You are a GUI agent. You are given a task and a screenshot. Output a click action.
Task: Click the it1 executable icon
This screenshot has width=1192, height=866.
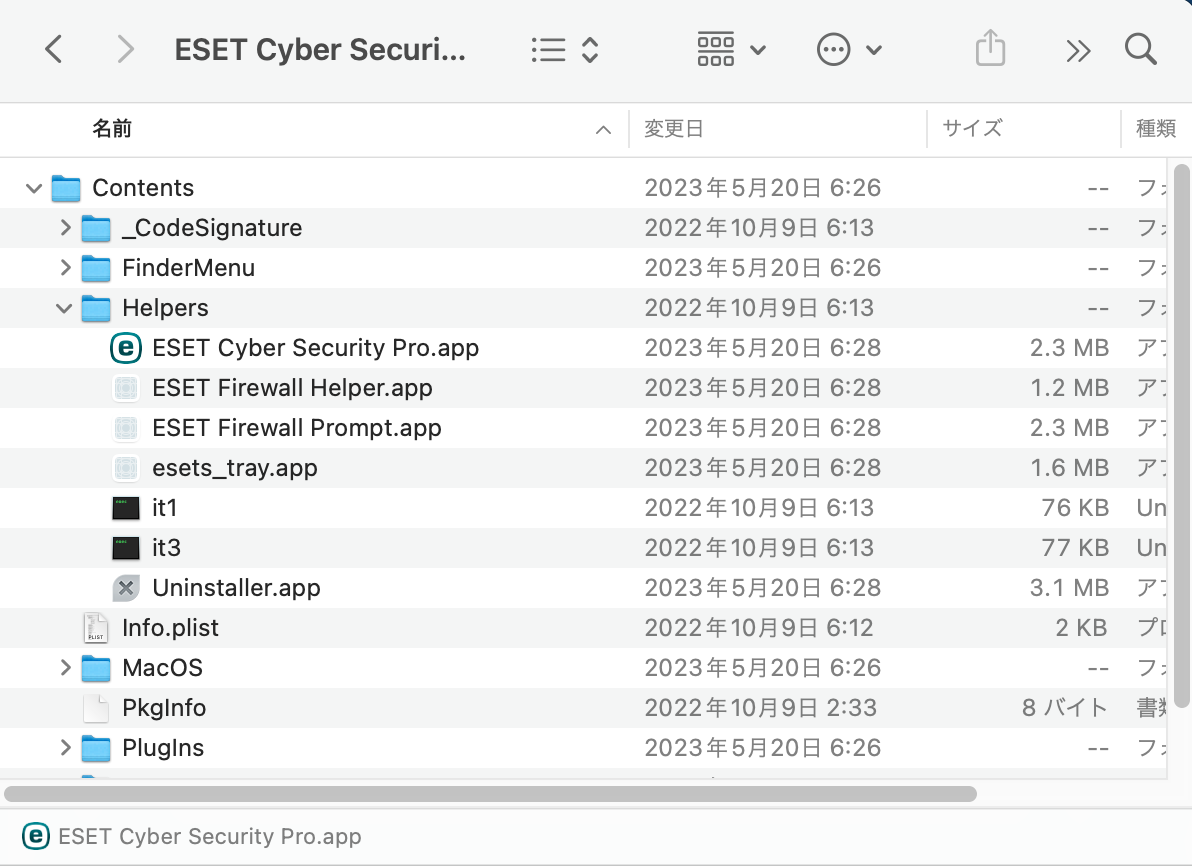point(126,508)
